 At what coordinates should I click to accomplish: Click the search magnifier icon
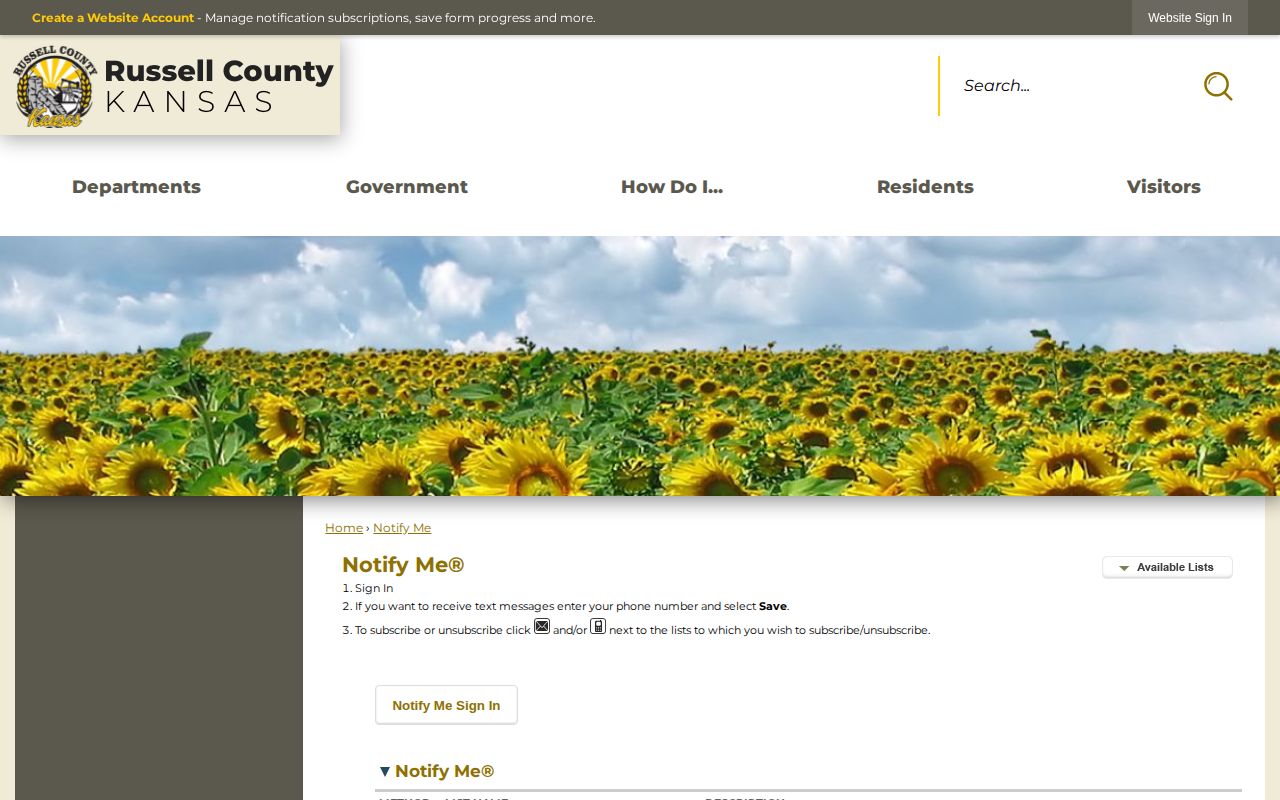(x=1217, y=86)
